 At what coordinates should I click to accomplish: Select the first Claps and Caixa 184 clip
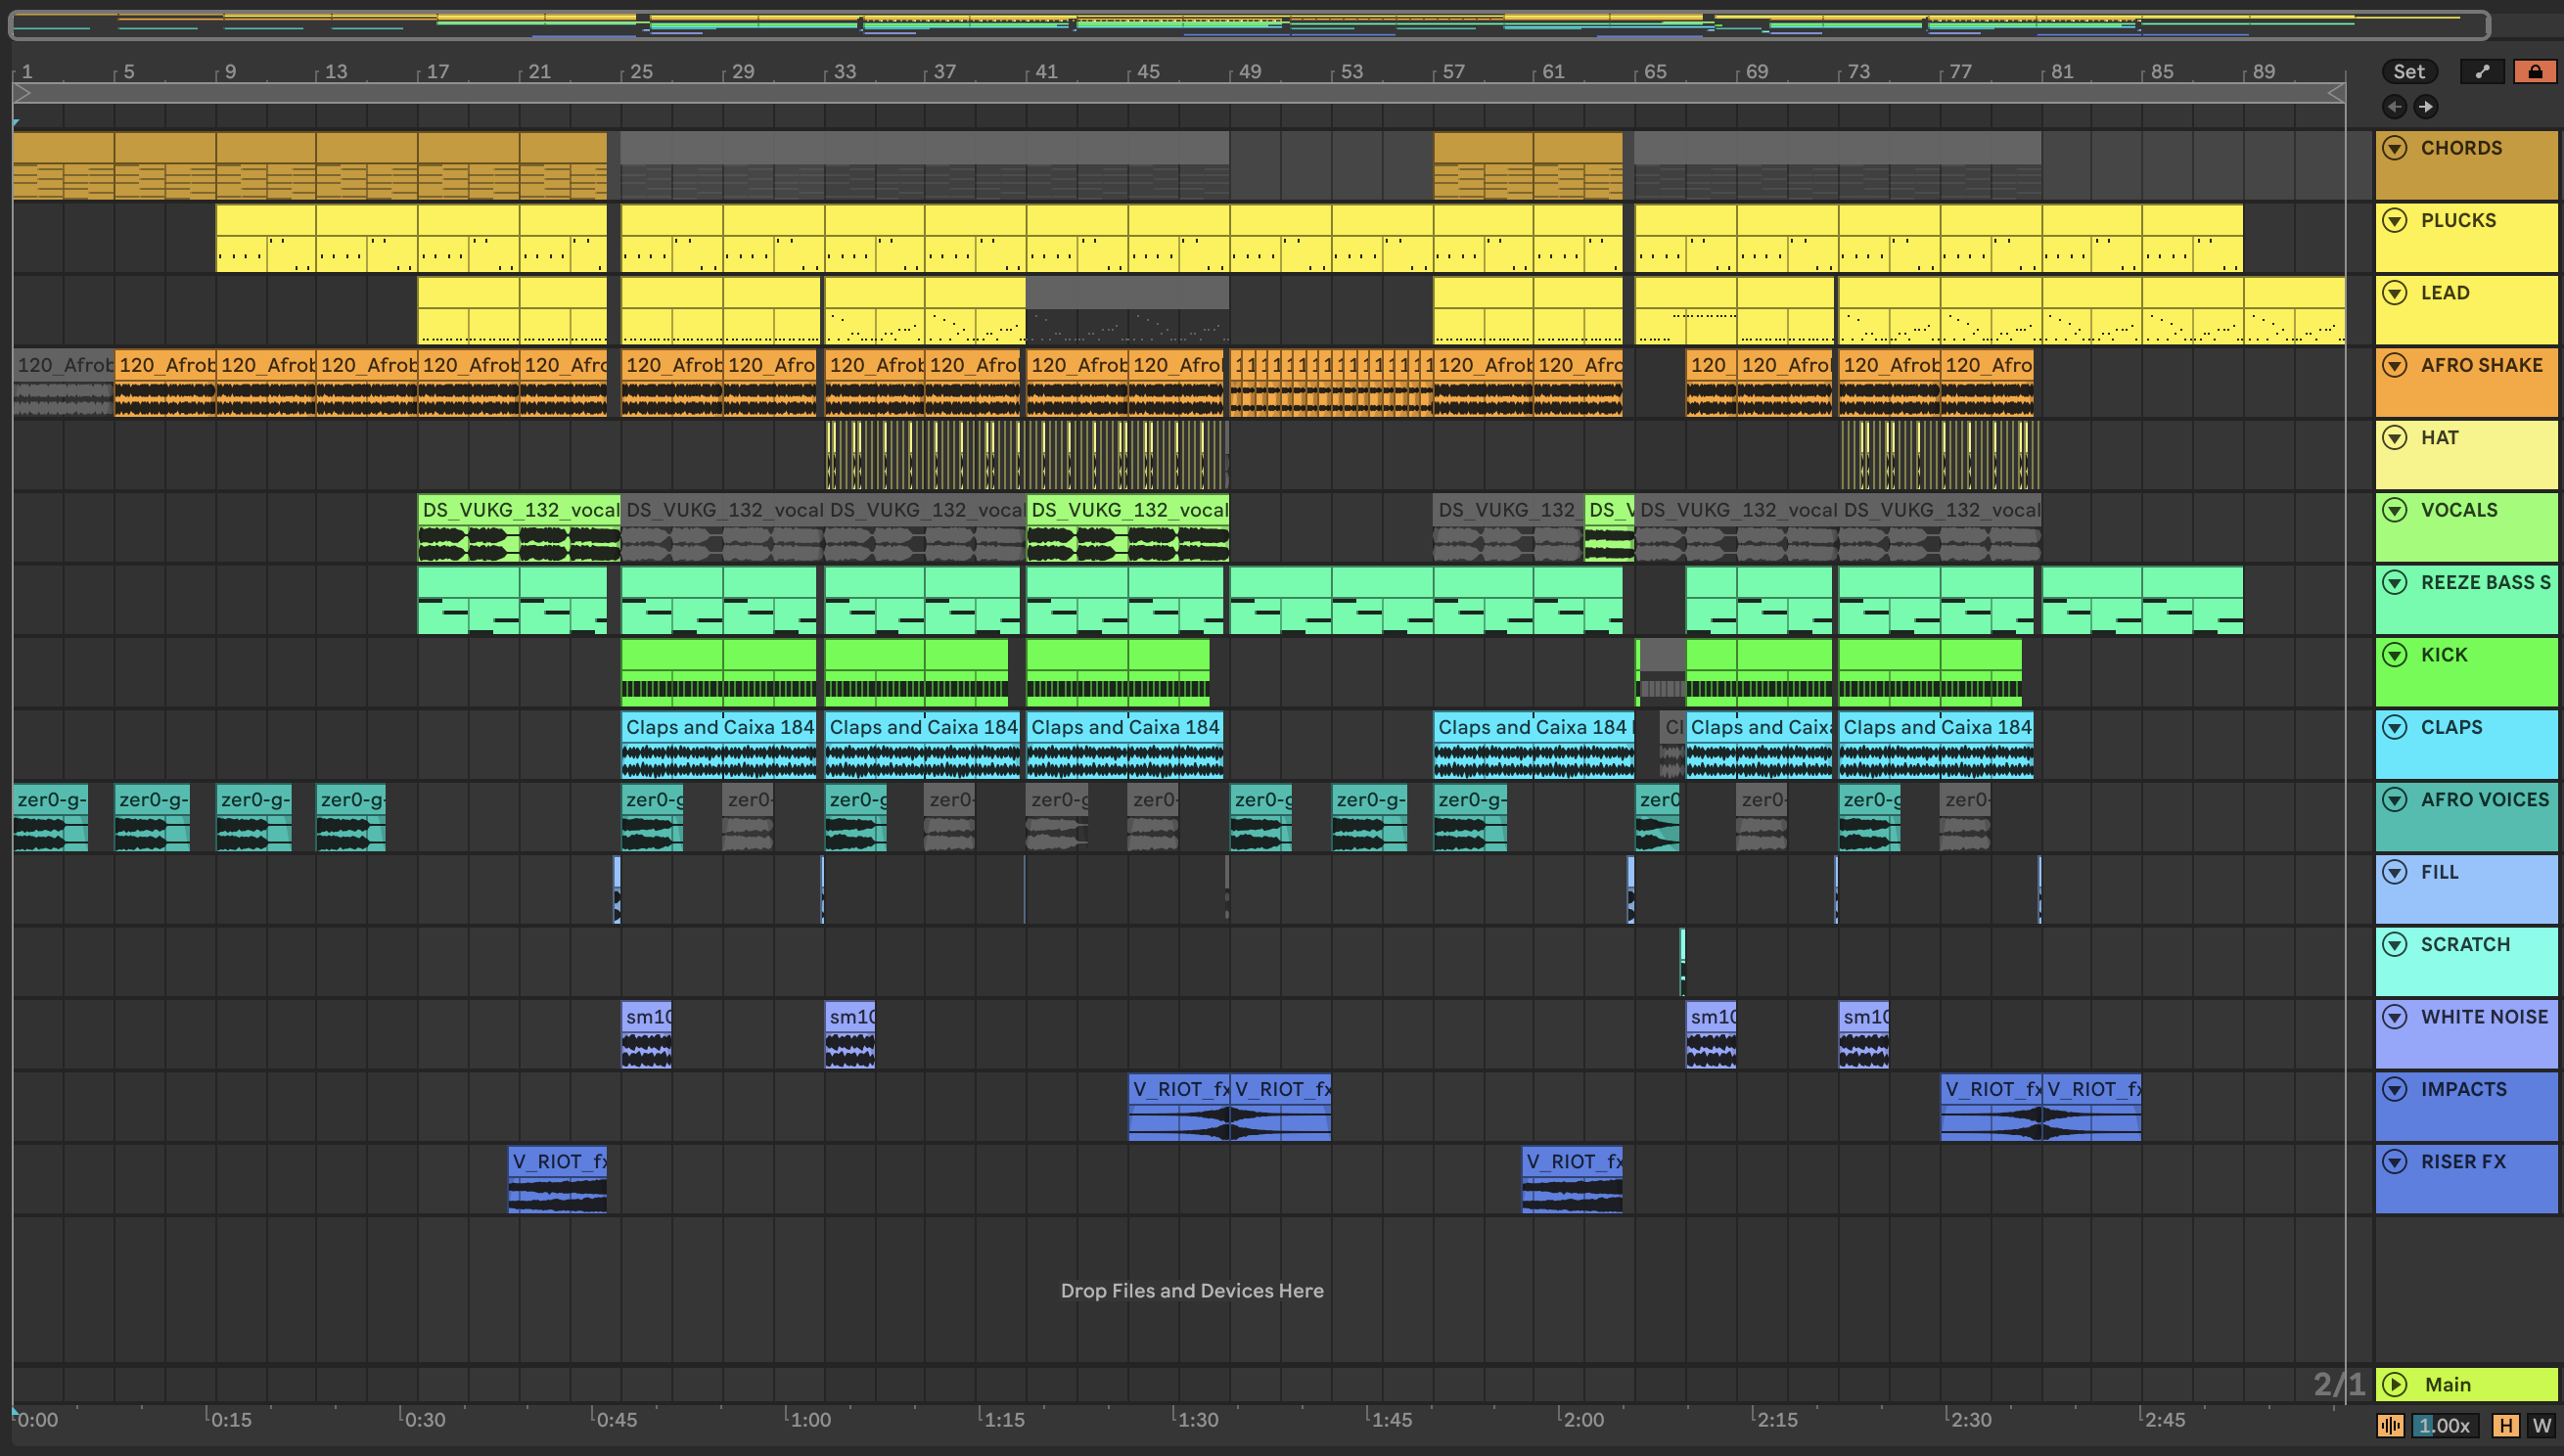(718, 745)
